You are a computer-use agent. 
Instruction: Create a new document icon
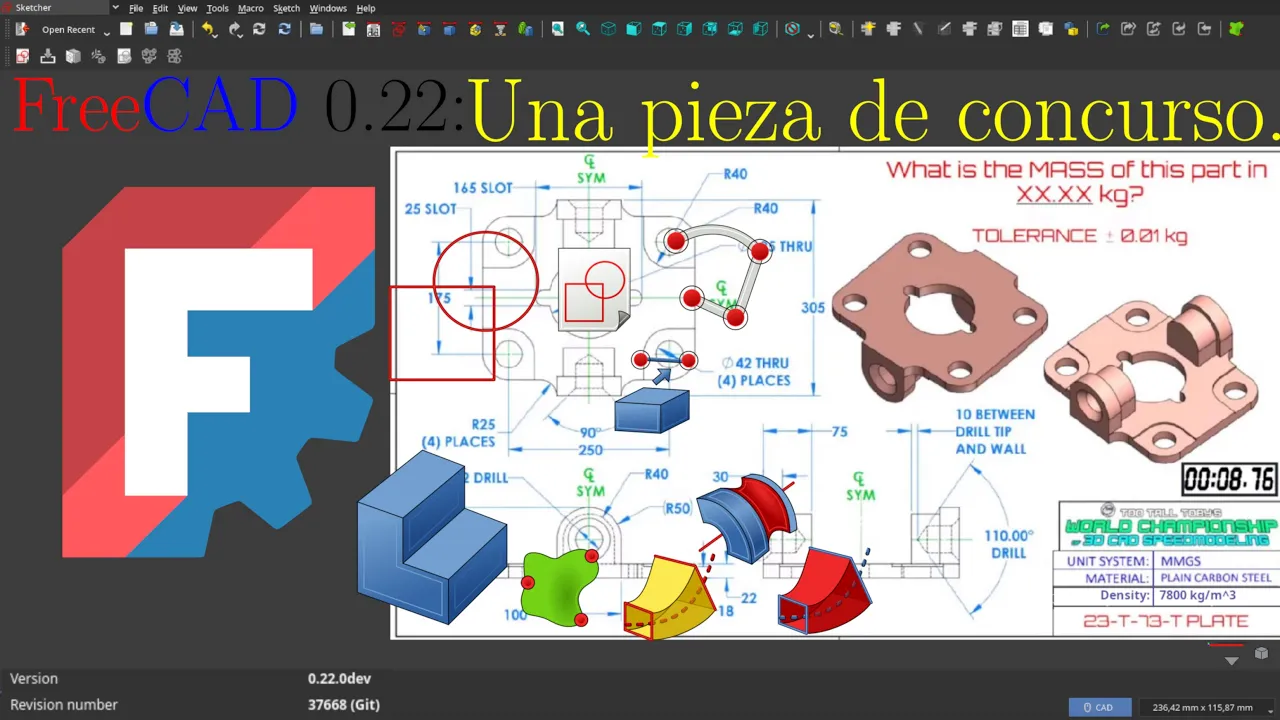126,30
